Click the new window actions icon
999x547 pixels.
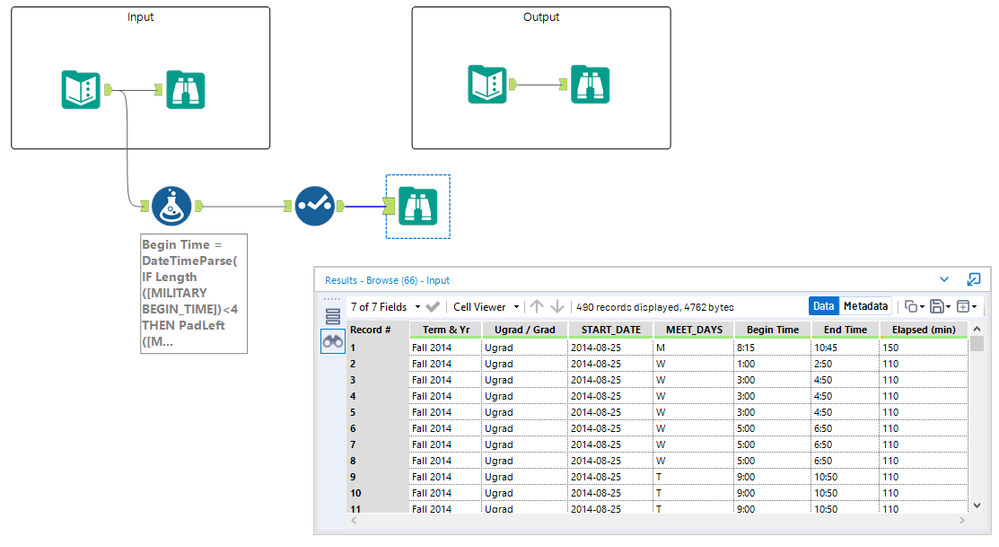[963, 307]
